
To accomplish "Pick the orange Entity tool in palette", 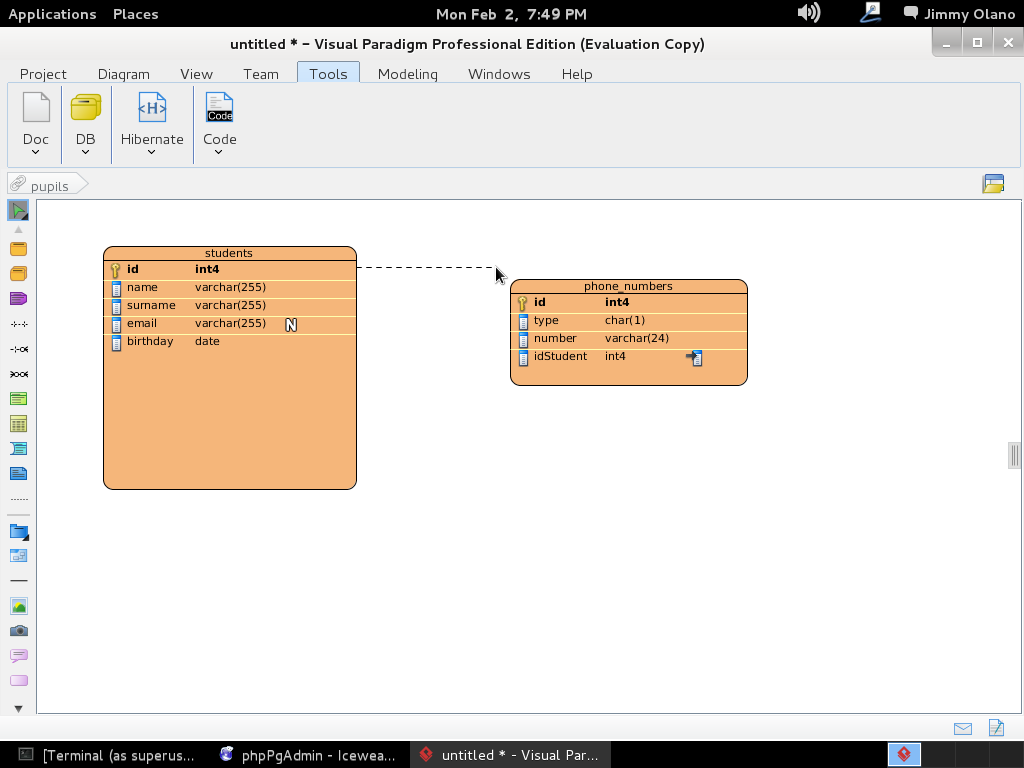I will (18, 249).
